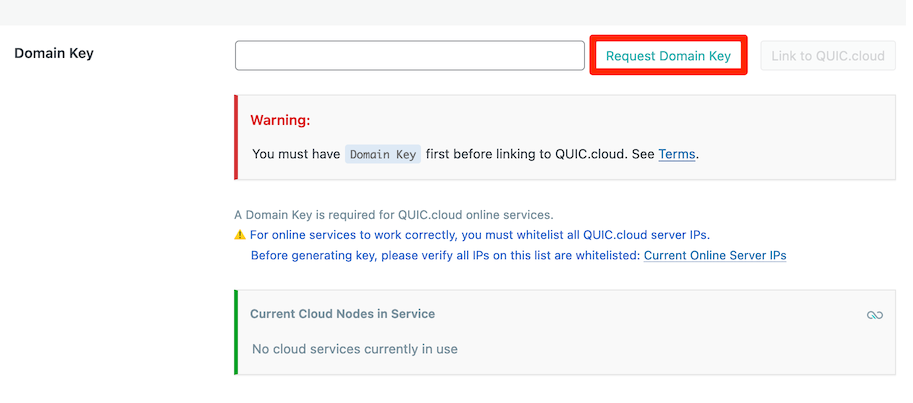Viewport: 913px width, 403px height.
Task: Click the Domain Key code badge in warning
Action: (383, 154)
